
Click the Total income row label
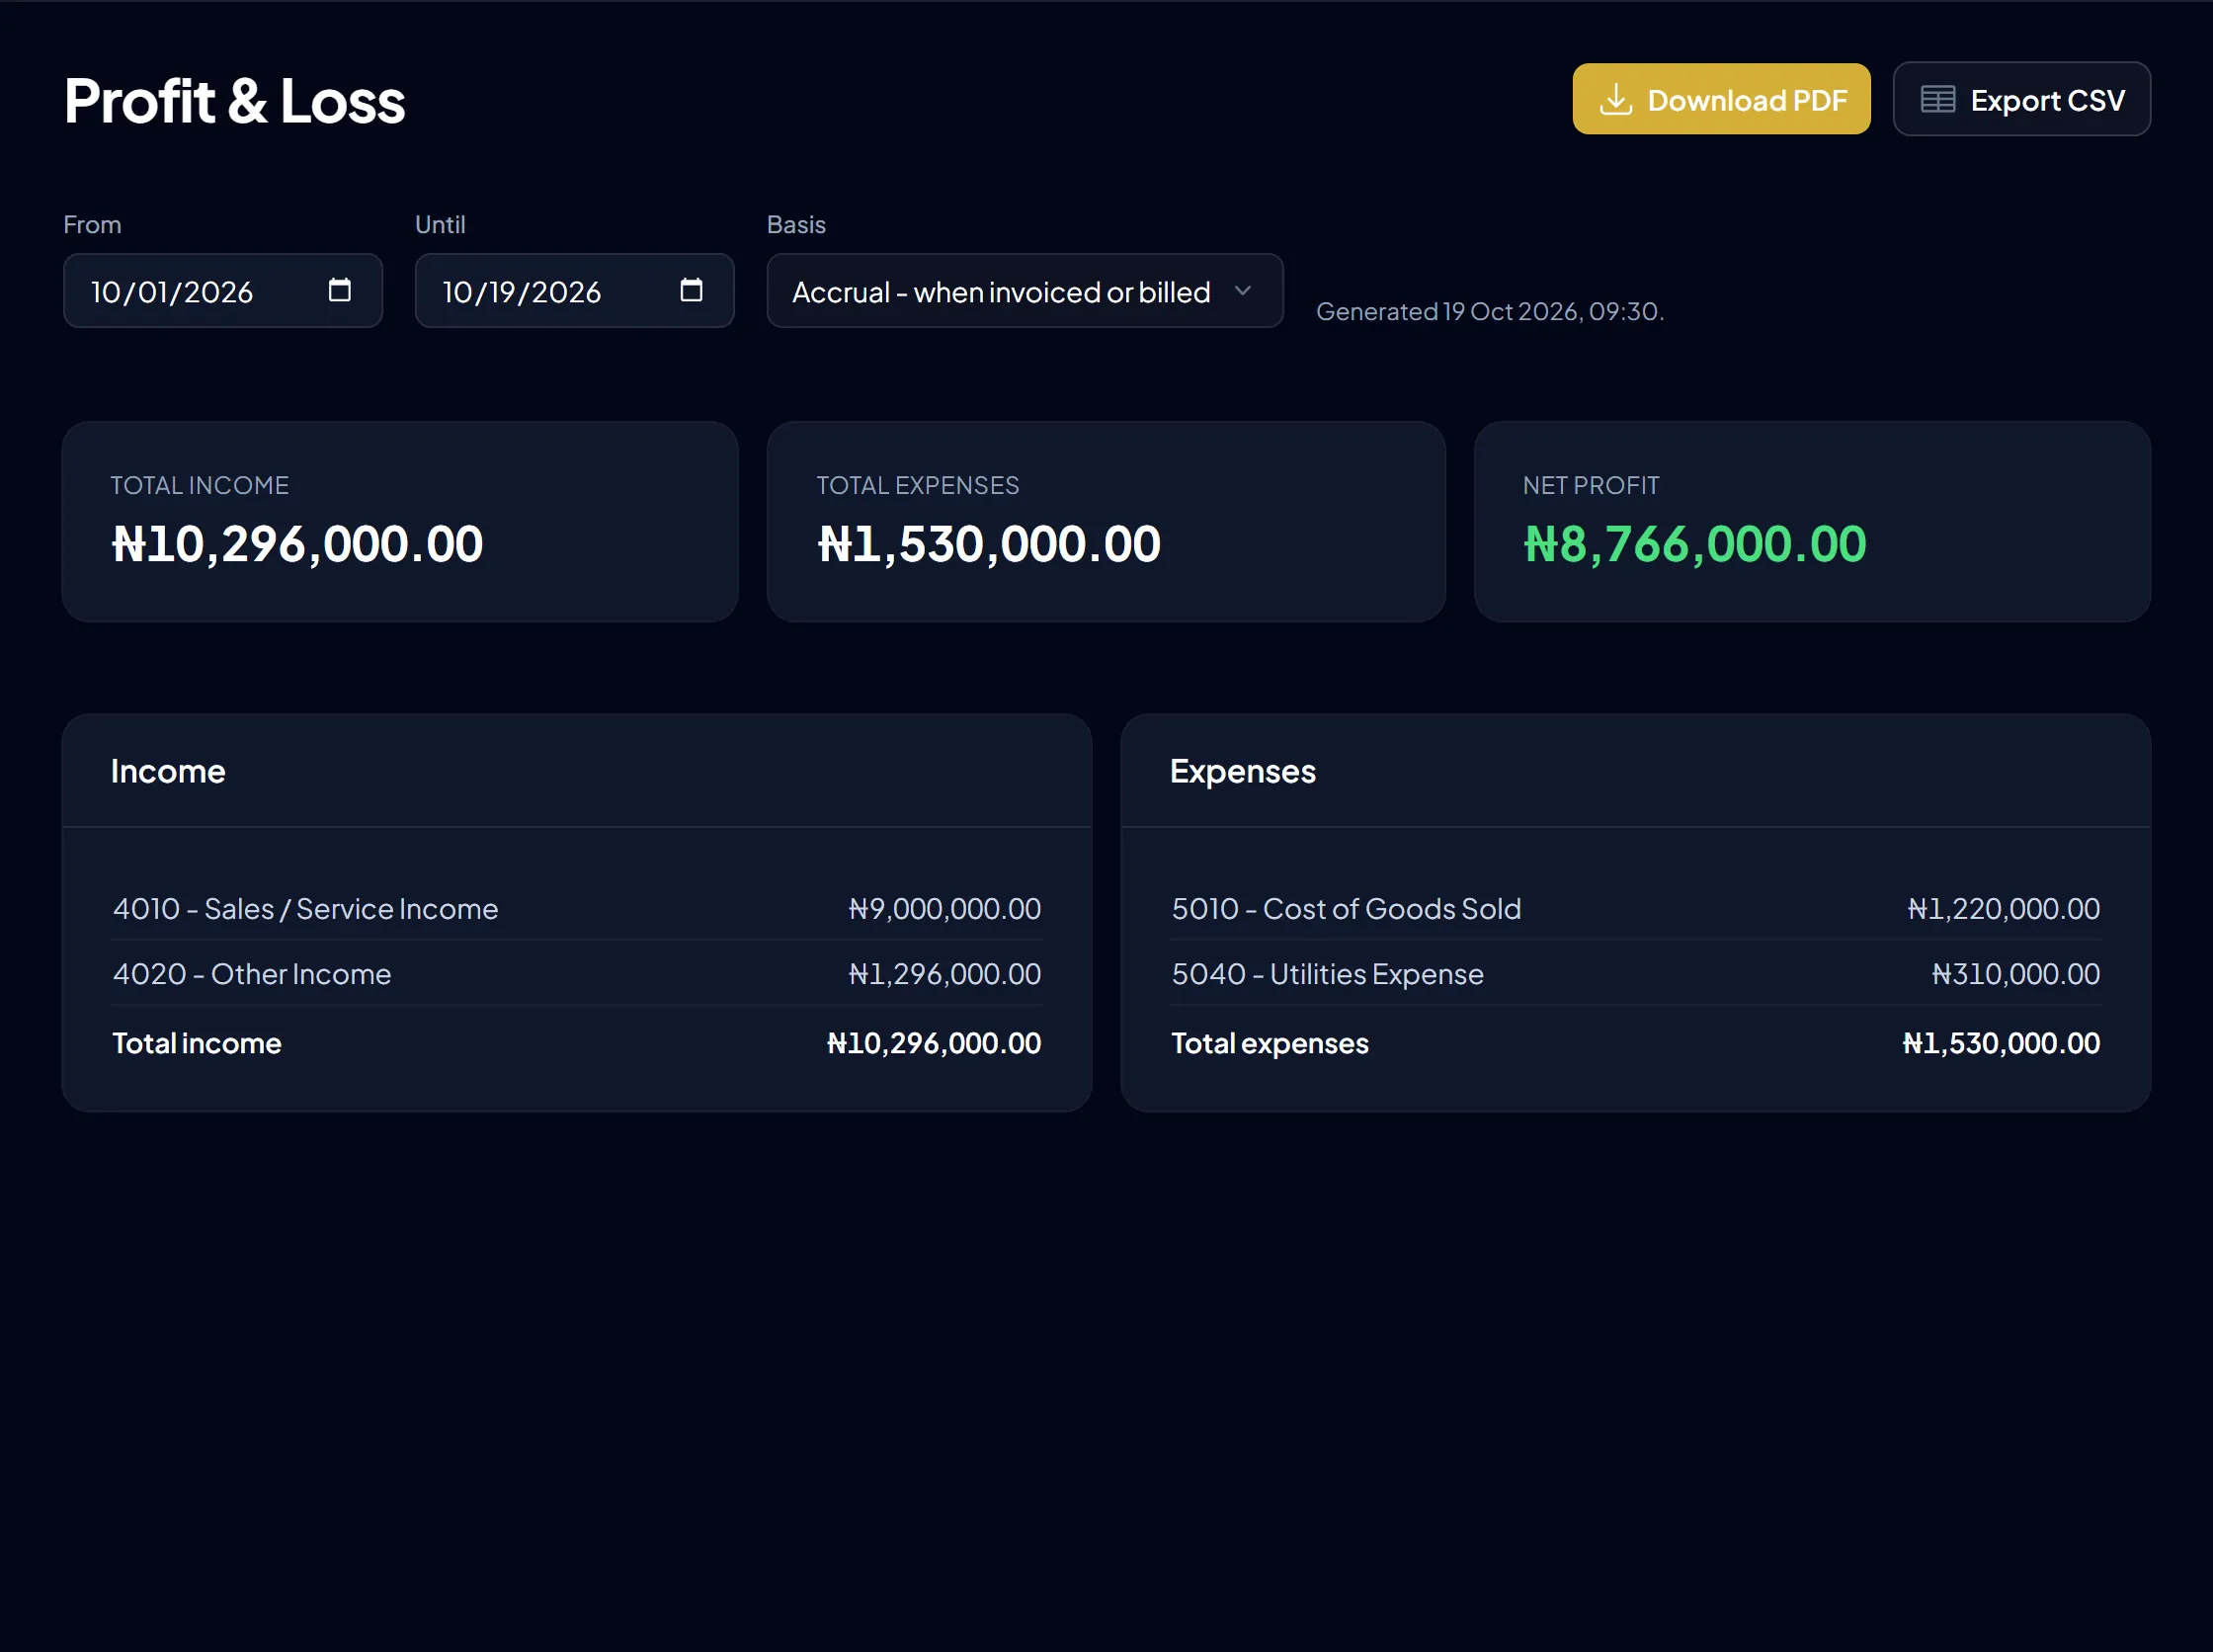(x=197, y=1043)
